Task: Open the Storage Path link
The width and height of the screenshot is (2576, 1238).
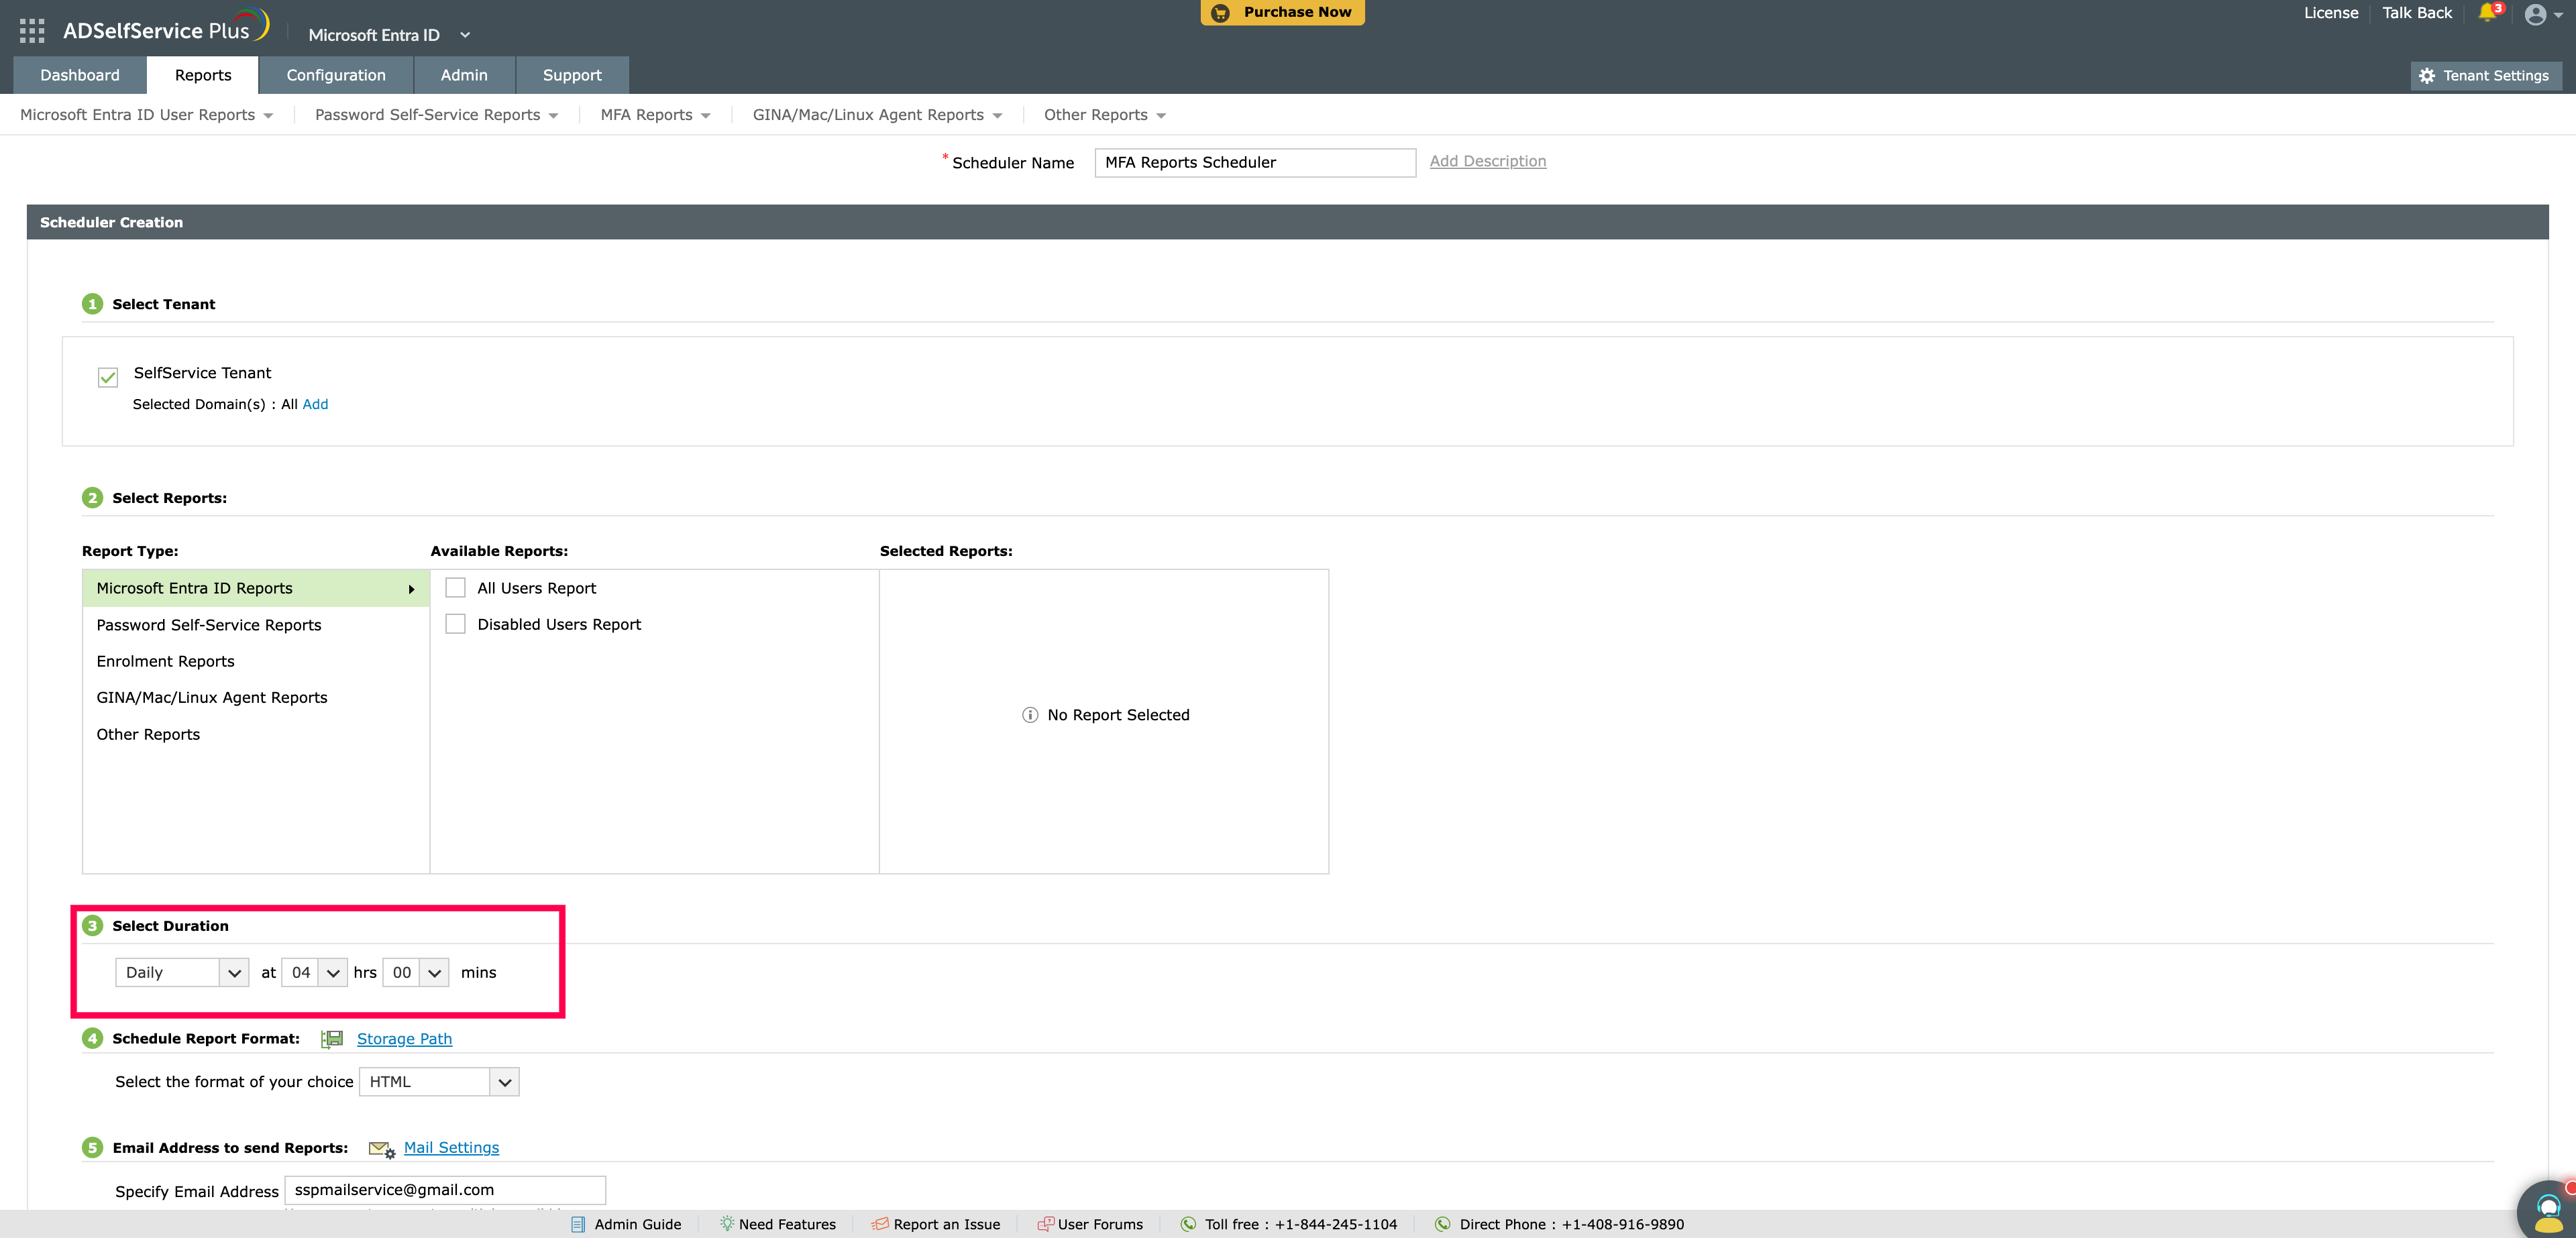Action: pyautogui.click(x=404, y=1039)
